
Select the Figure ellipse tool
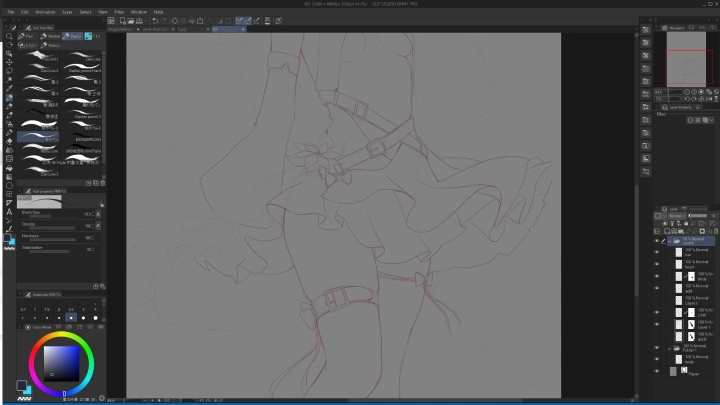pos(9,186)
